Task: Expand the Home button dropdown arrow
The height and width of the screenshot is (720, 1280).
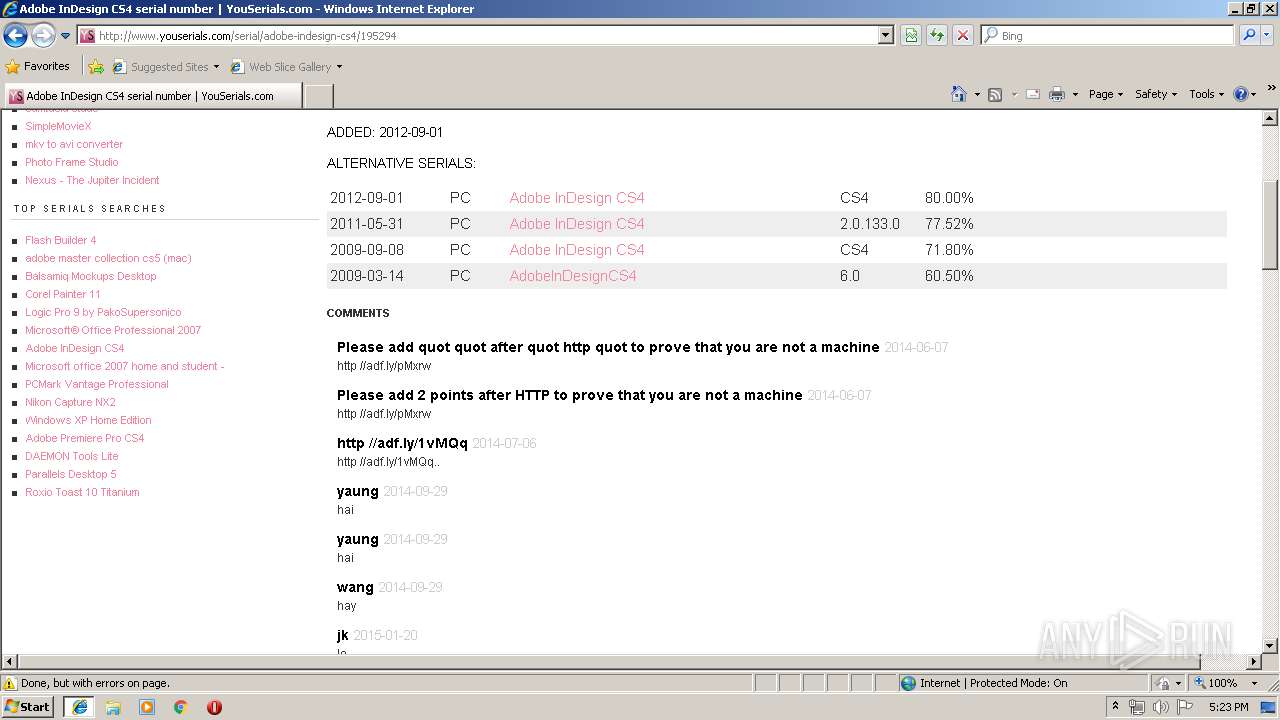Action: tap(977, 94)
